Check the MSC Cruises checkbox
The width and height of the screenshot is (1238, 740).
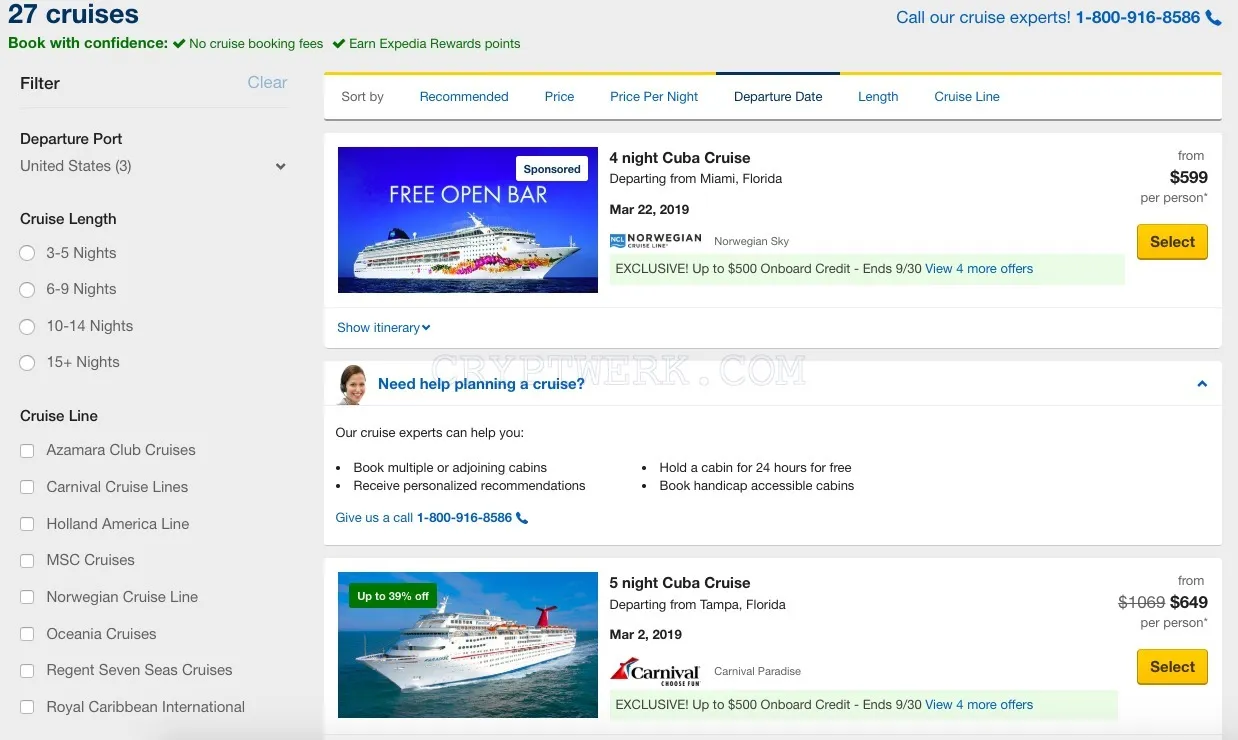click(28, 561)
